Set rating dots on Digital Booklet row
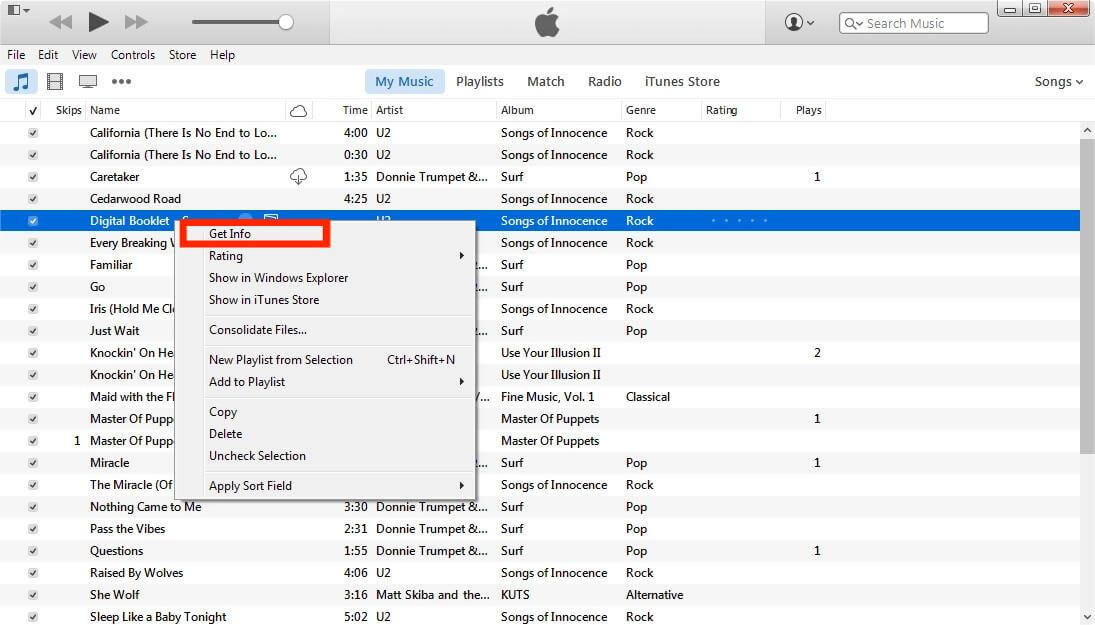Screen dimensions: 1095x625 tap(740, 221)
